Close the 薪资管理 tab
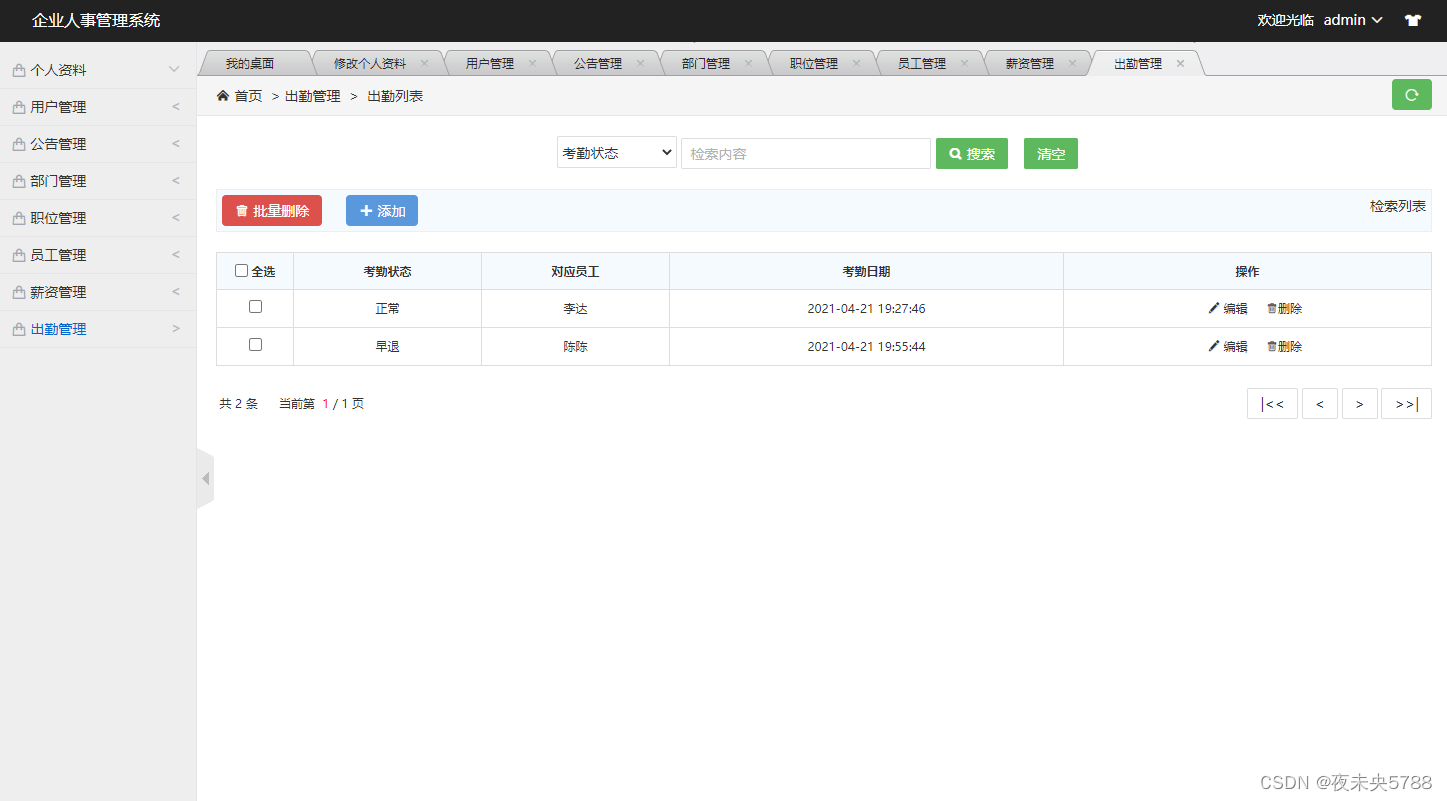The image size is (1447, 801). 1072,63
